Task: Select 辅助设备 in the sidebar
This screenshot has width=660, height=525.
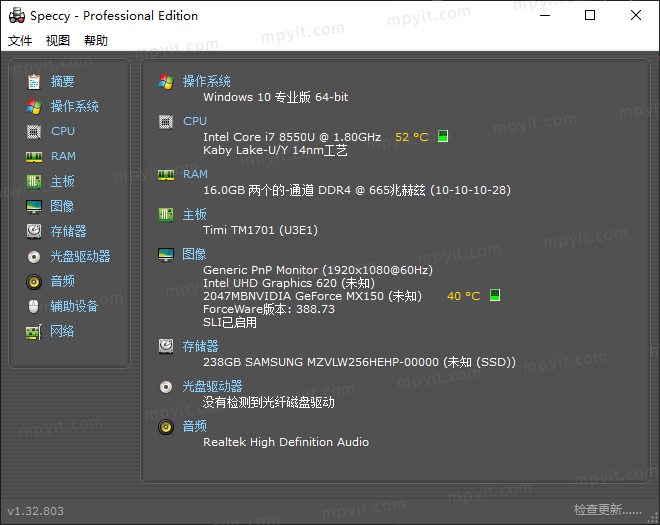Action: pos(75,306)
